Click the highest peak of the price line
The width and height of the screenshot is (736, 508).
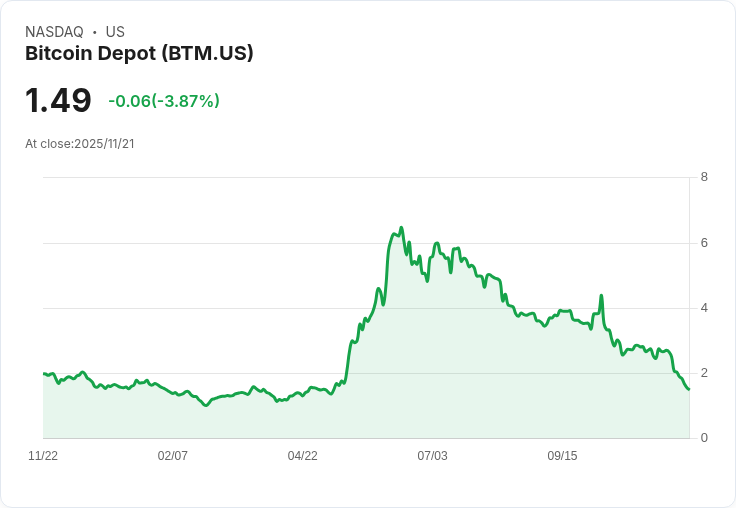pyautogui.click(x=401, y=228)
